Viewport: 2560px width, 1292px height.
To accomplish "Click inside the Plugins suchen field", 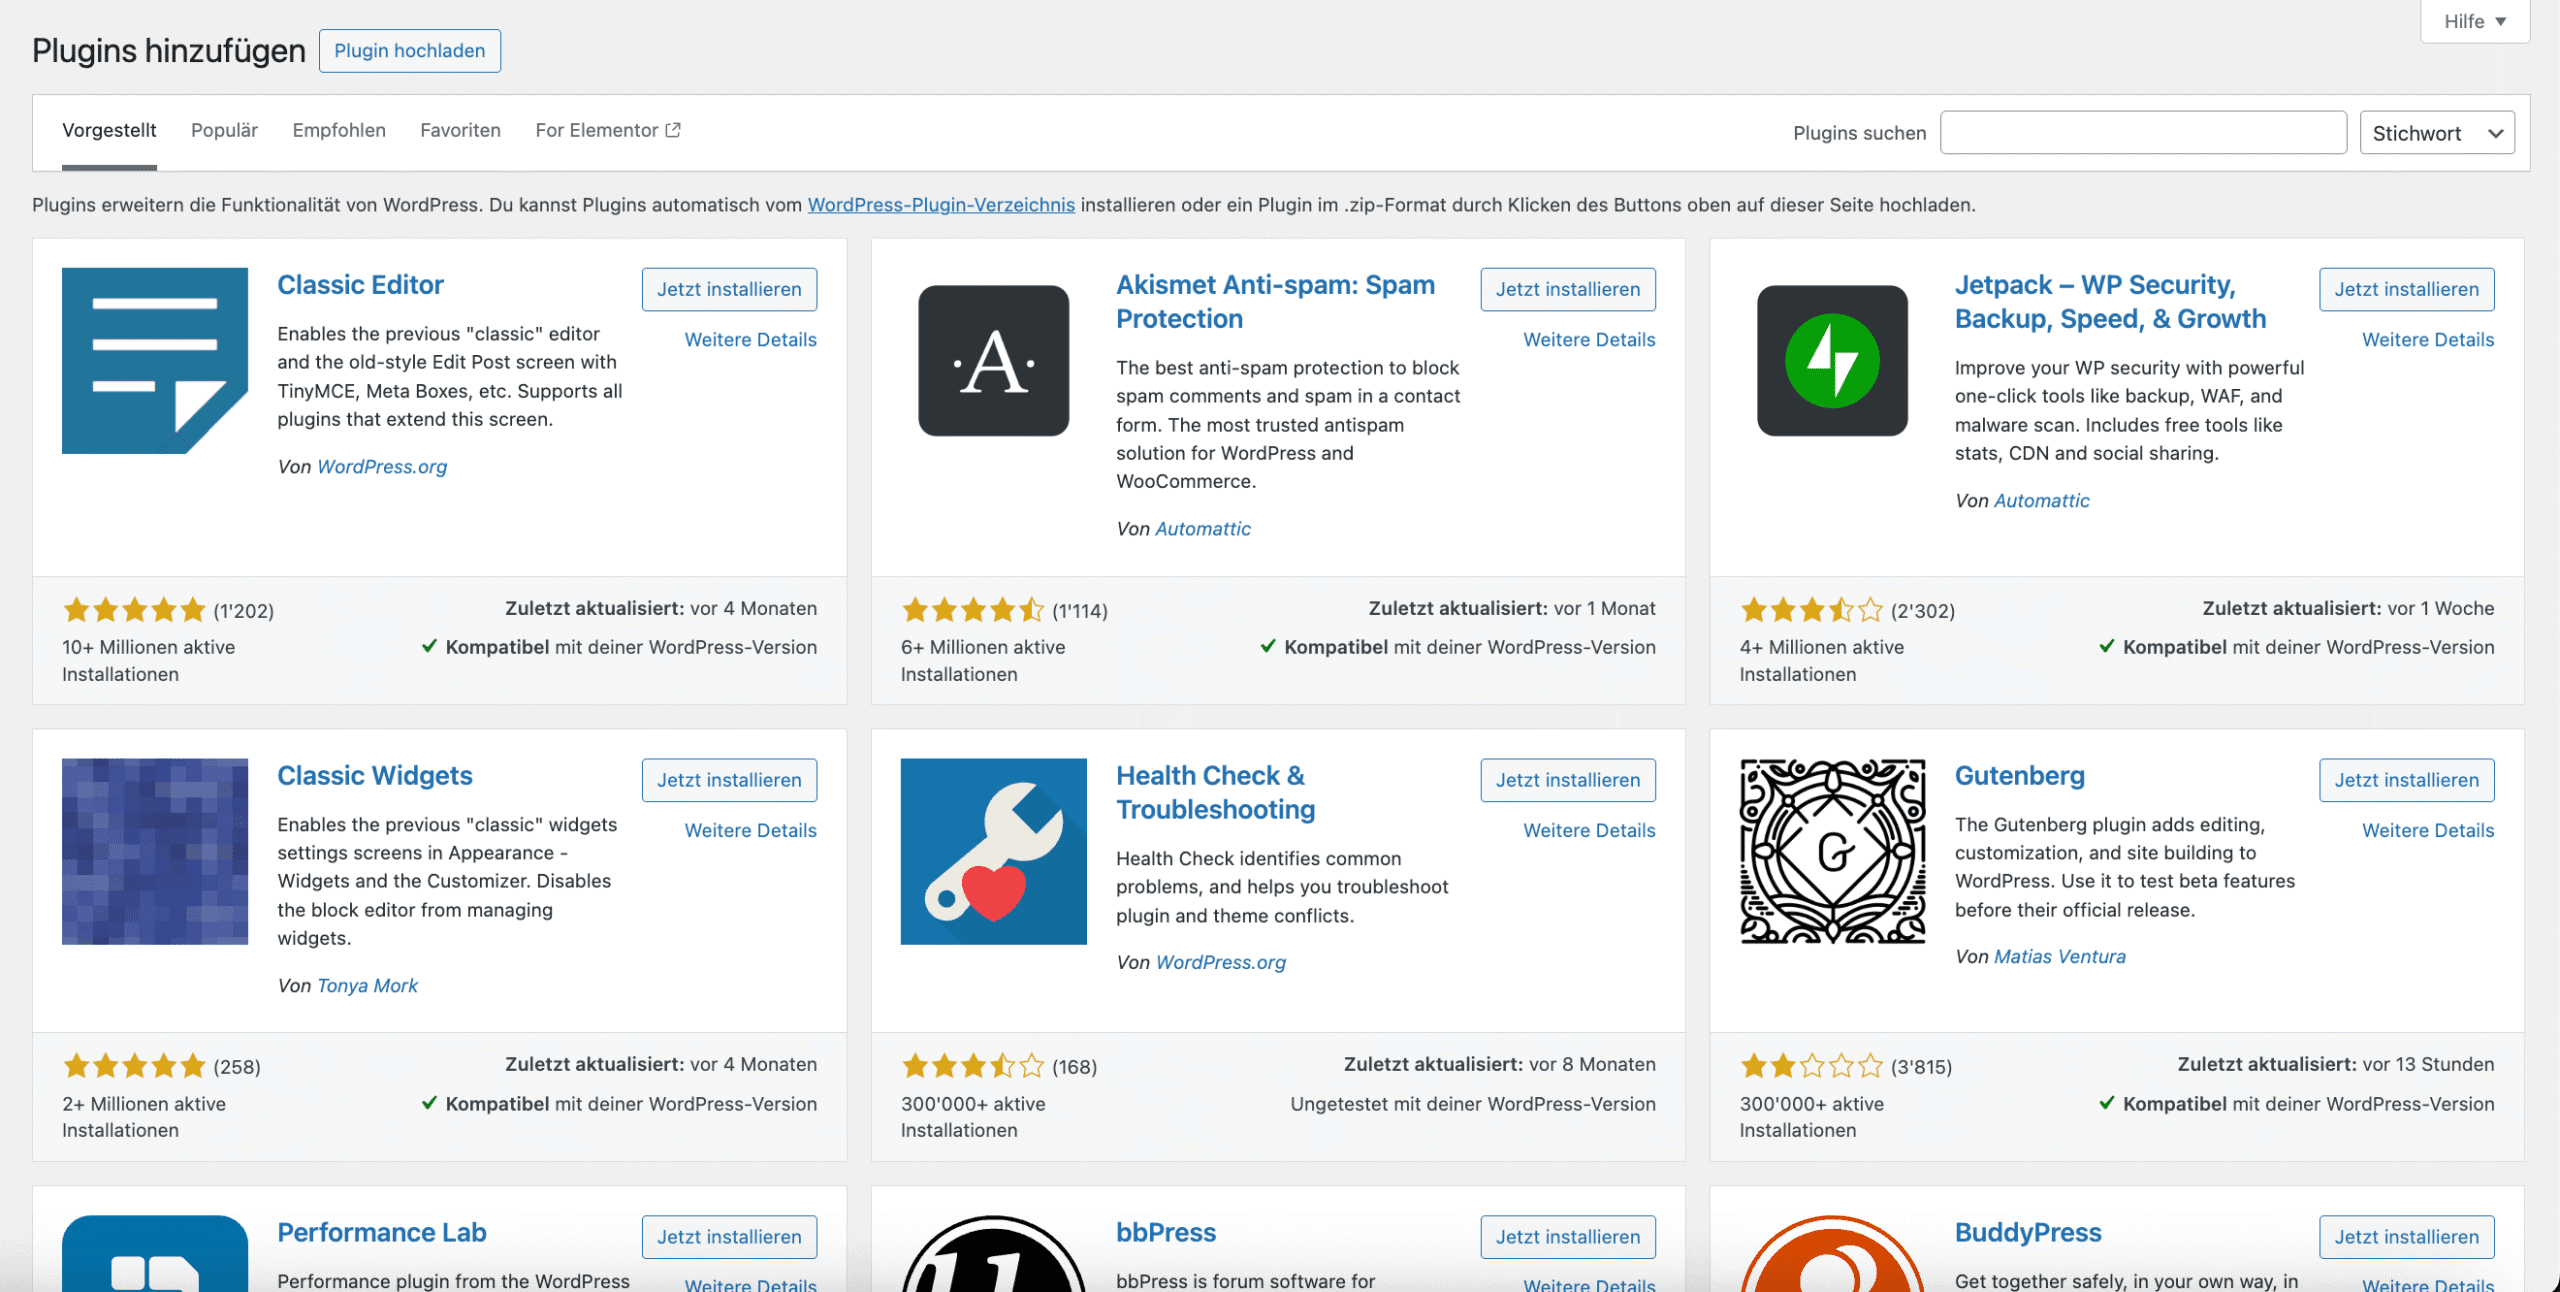I will [2143, 132].
